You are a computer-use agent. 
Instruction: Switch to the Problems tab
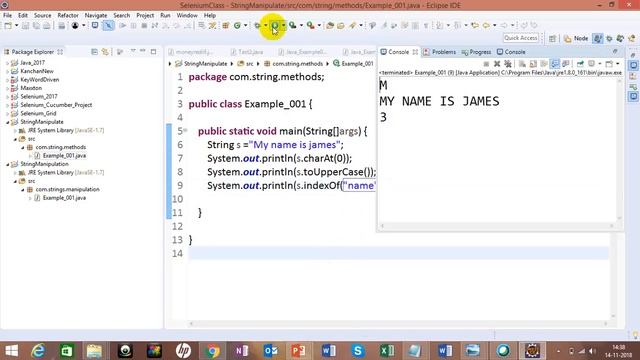[440, 52]
